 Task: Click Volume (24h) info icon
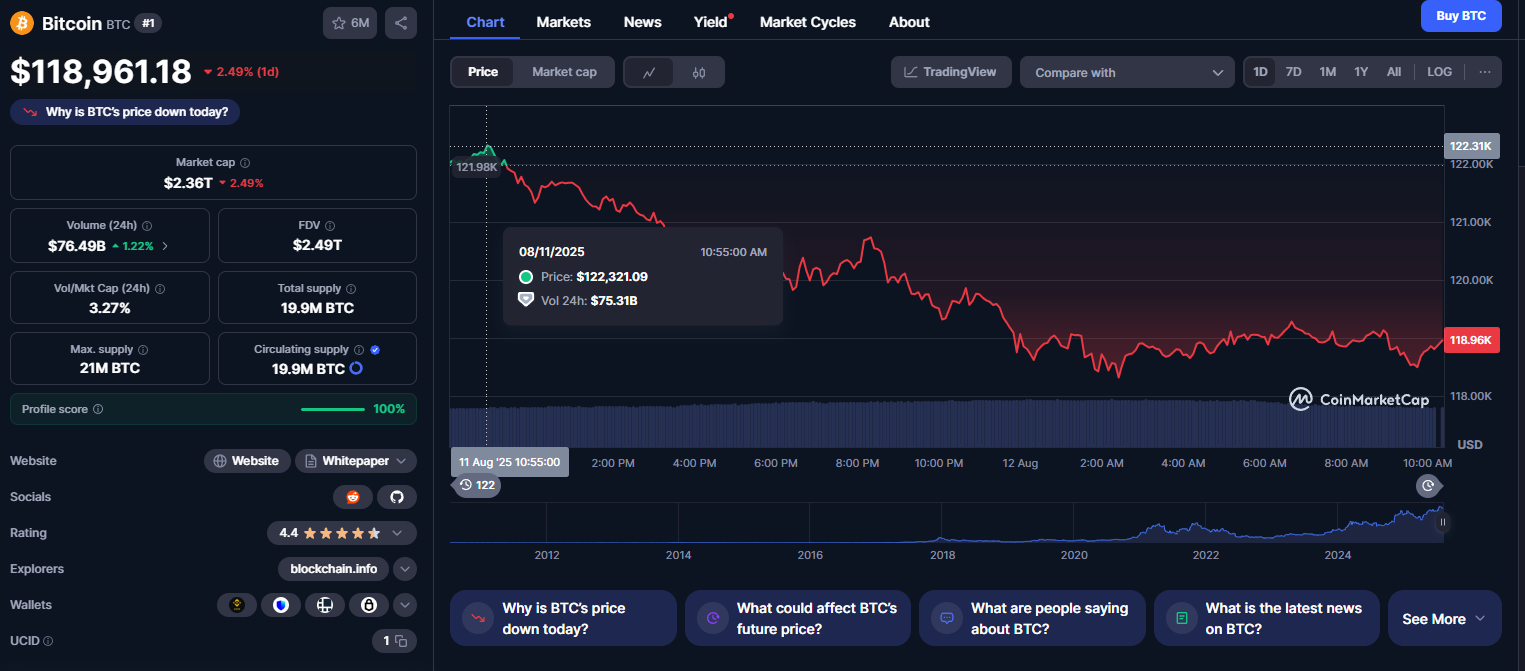[147, 226]
